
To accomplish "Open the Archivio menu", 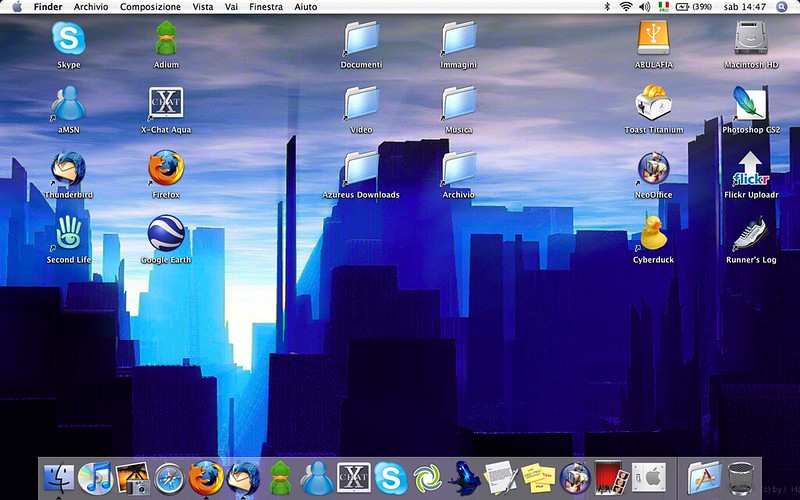I will [90, 7].
